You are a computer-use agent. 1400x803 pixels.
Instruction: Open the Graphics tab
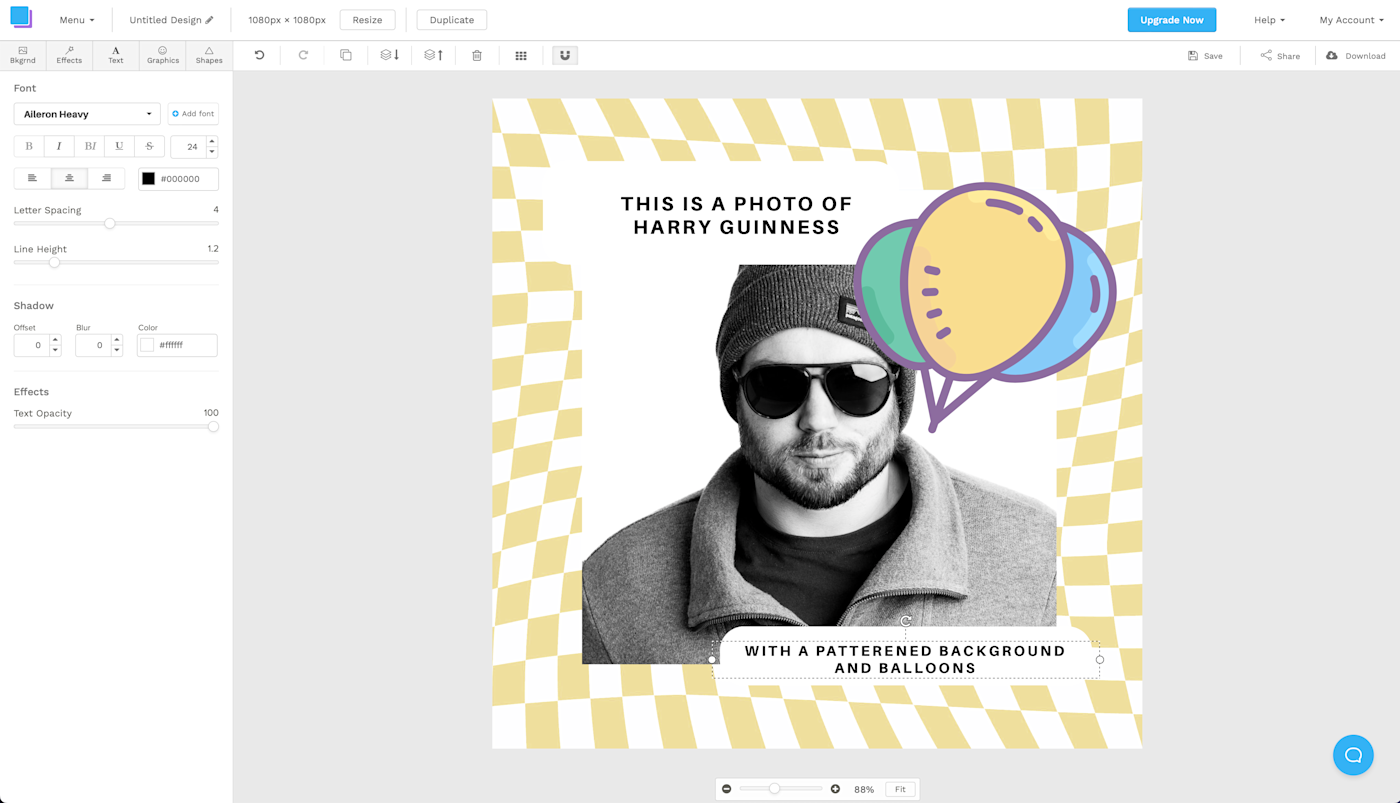point(163,55)
